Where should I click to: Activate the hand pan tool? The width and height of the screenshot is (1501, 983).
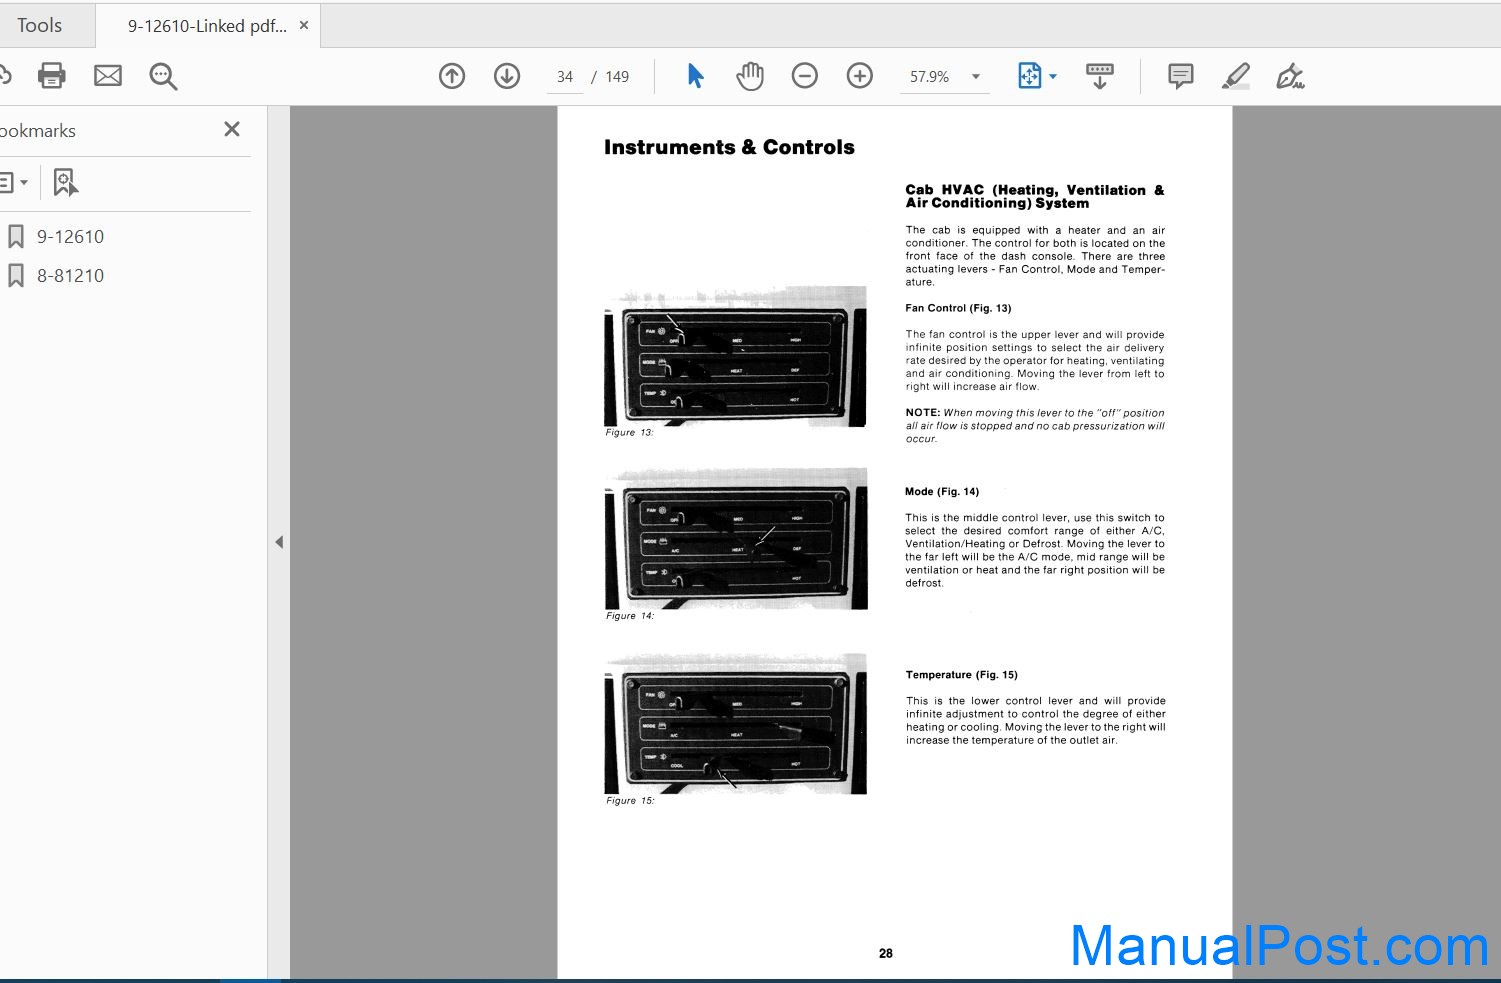pos(750,76)
